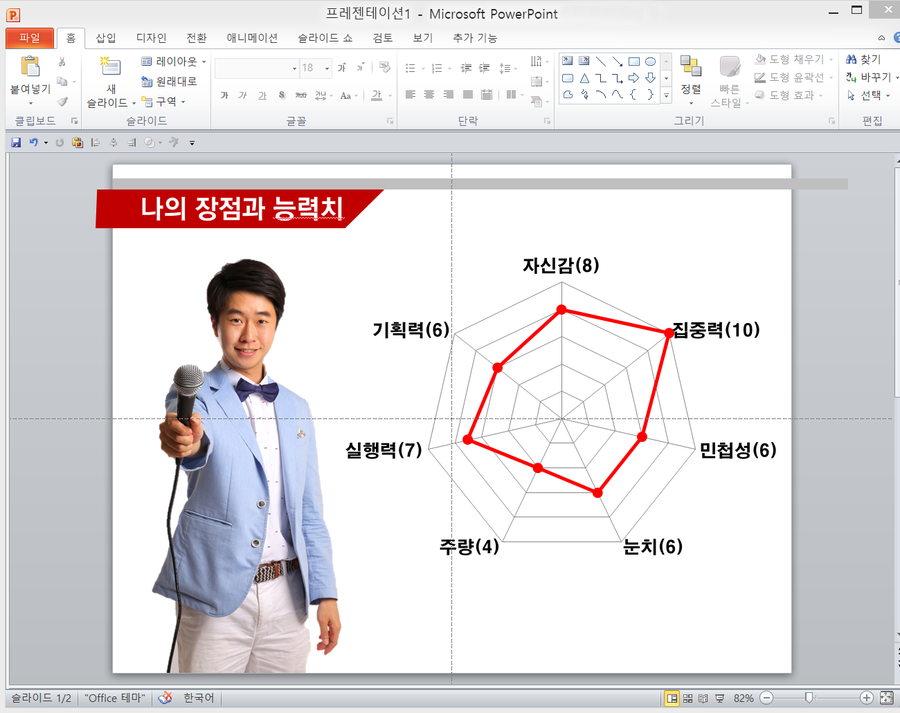Select the slide title '나의 장점과 능력치'
Viewport: 900px width, 713px height.
click(242, 208)
